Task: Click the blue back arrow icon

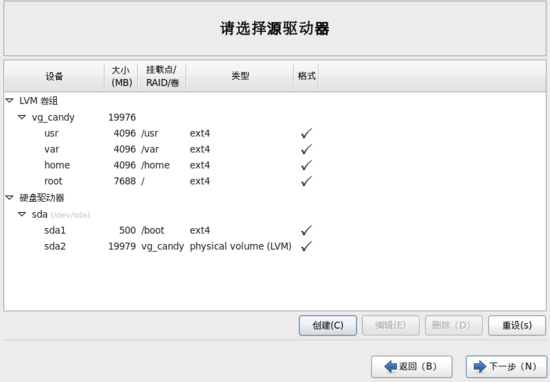Action: tap(390, 367)
